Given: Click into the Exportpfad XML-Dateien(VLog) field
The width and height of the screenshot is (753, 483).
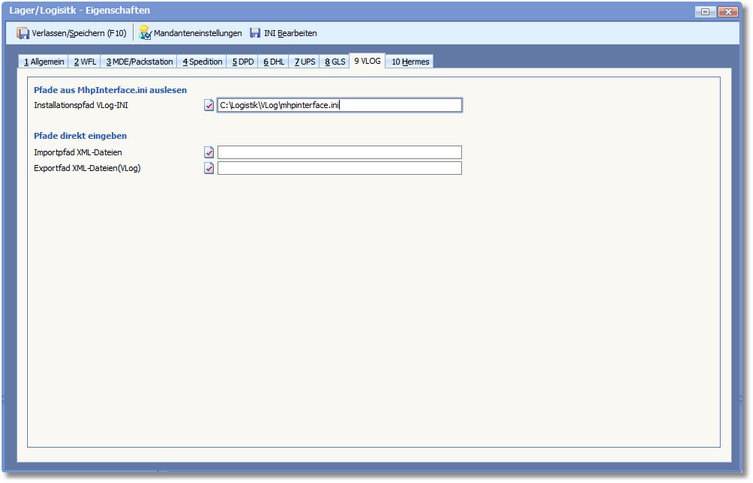Looking at the screenshot, I should pyautogui.click(x=339, y=169).
